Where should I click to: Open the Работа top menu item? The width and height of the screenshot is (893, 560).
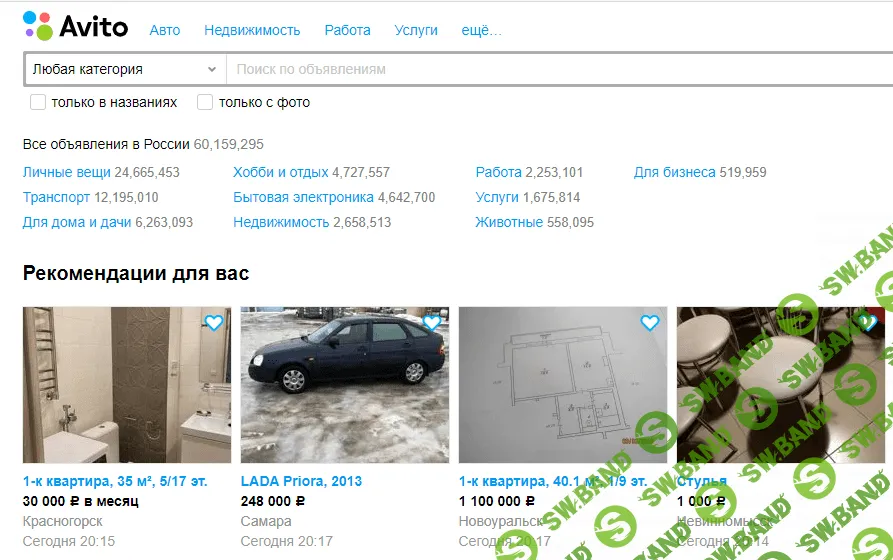[x=347, y=30]
